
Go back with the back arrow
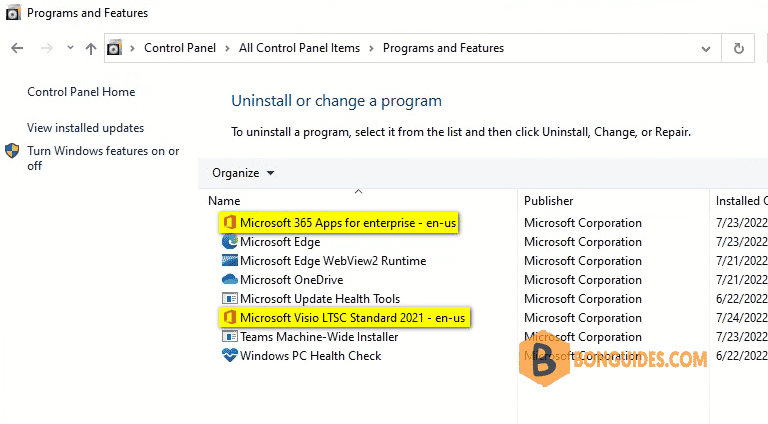click(x=17, y=48)
